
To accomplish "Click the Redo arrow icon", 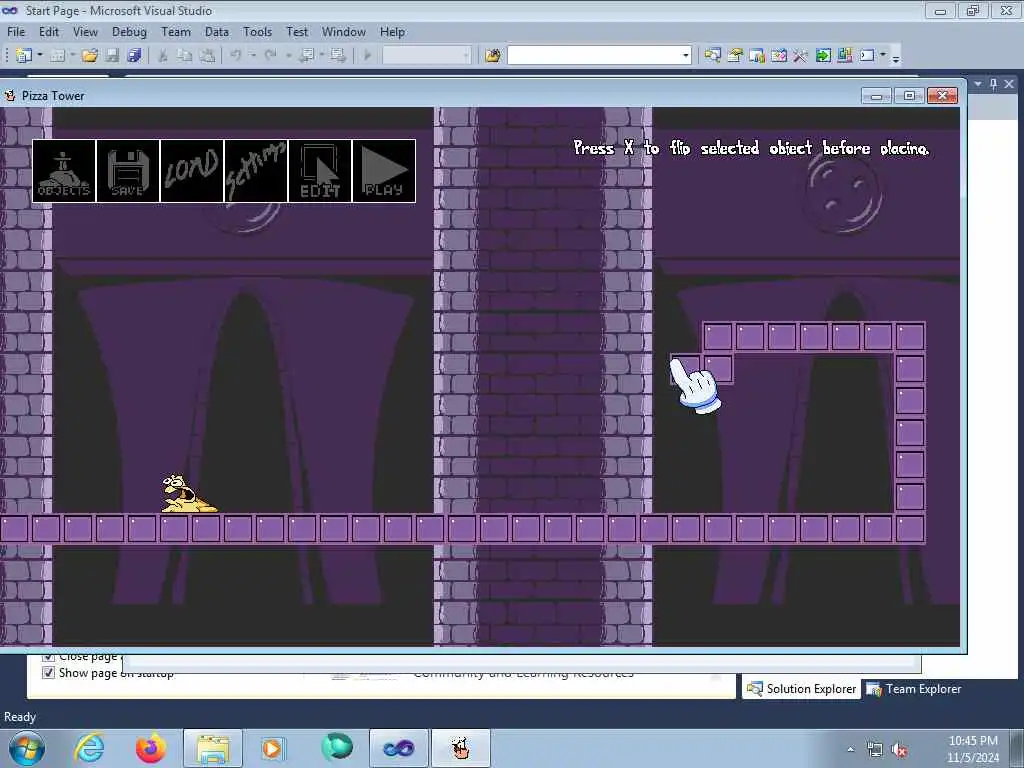I will [x=270, y=56].
